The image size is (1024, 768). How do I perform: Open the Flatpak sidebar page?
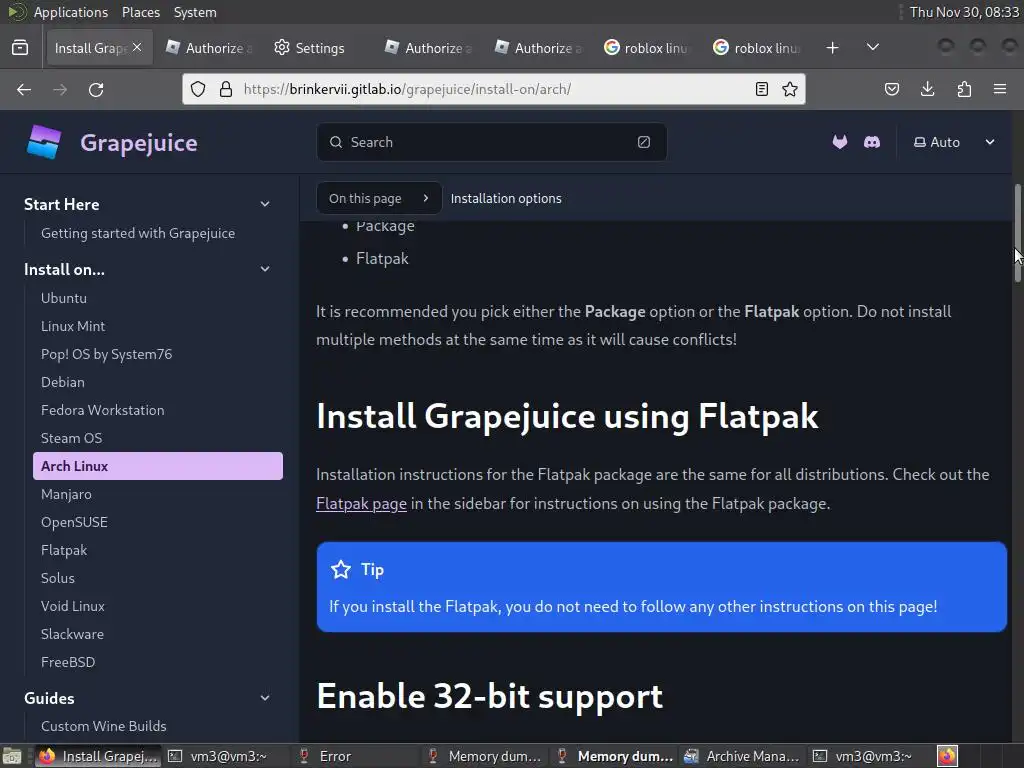coord(63,551)
